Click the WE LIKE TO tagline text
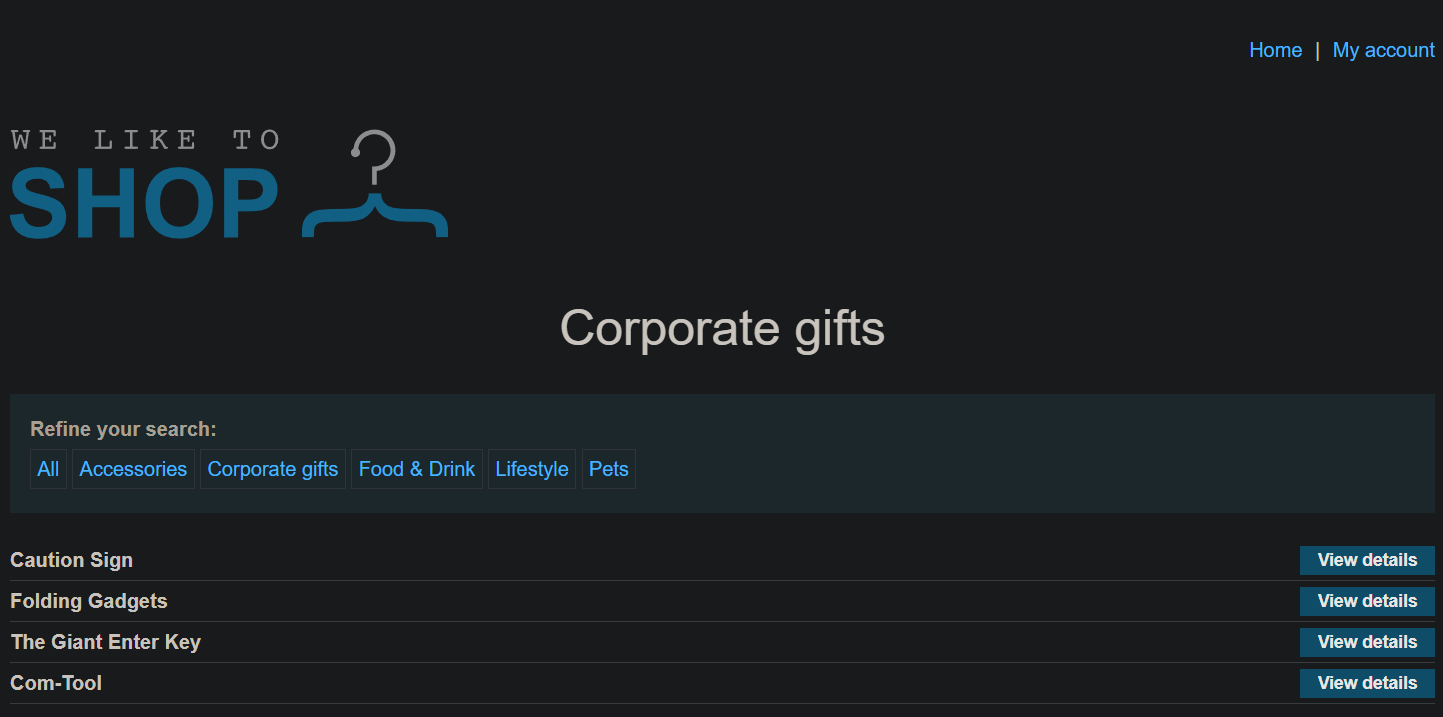Screen dimensions: 1443x717 pyautogui.click(x=146, y=140)
